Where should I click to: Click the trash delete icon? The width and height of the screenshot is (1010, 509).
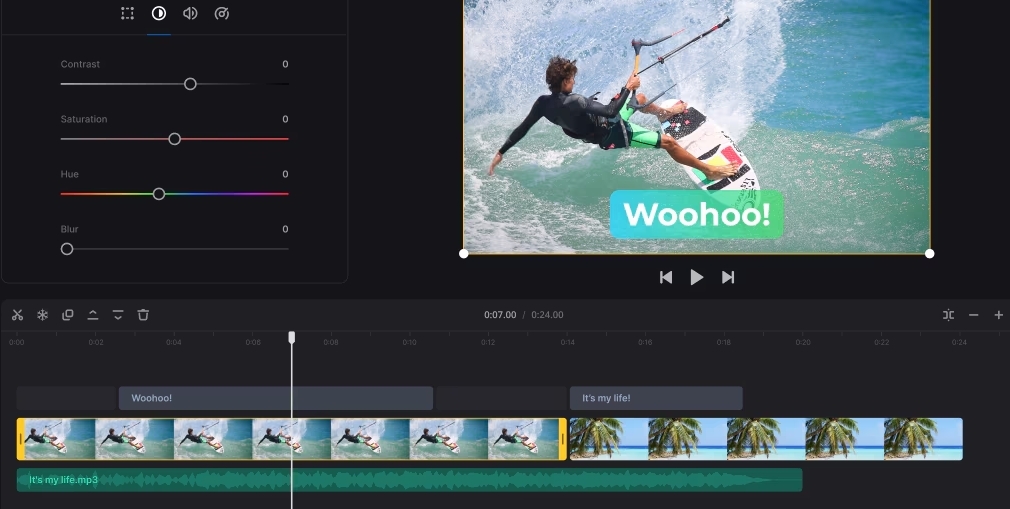point(143,315)
